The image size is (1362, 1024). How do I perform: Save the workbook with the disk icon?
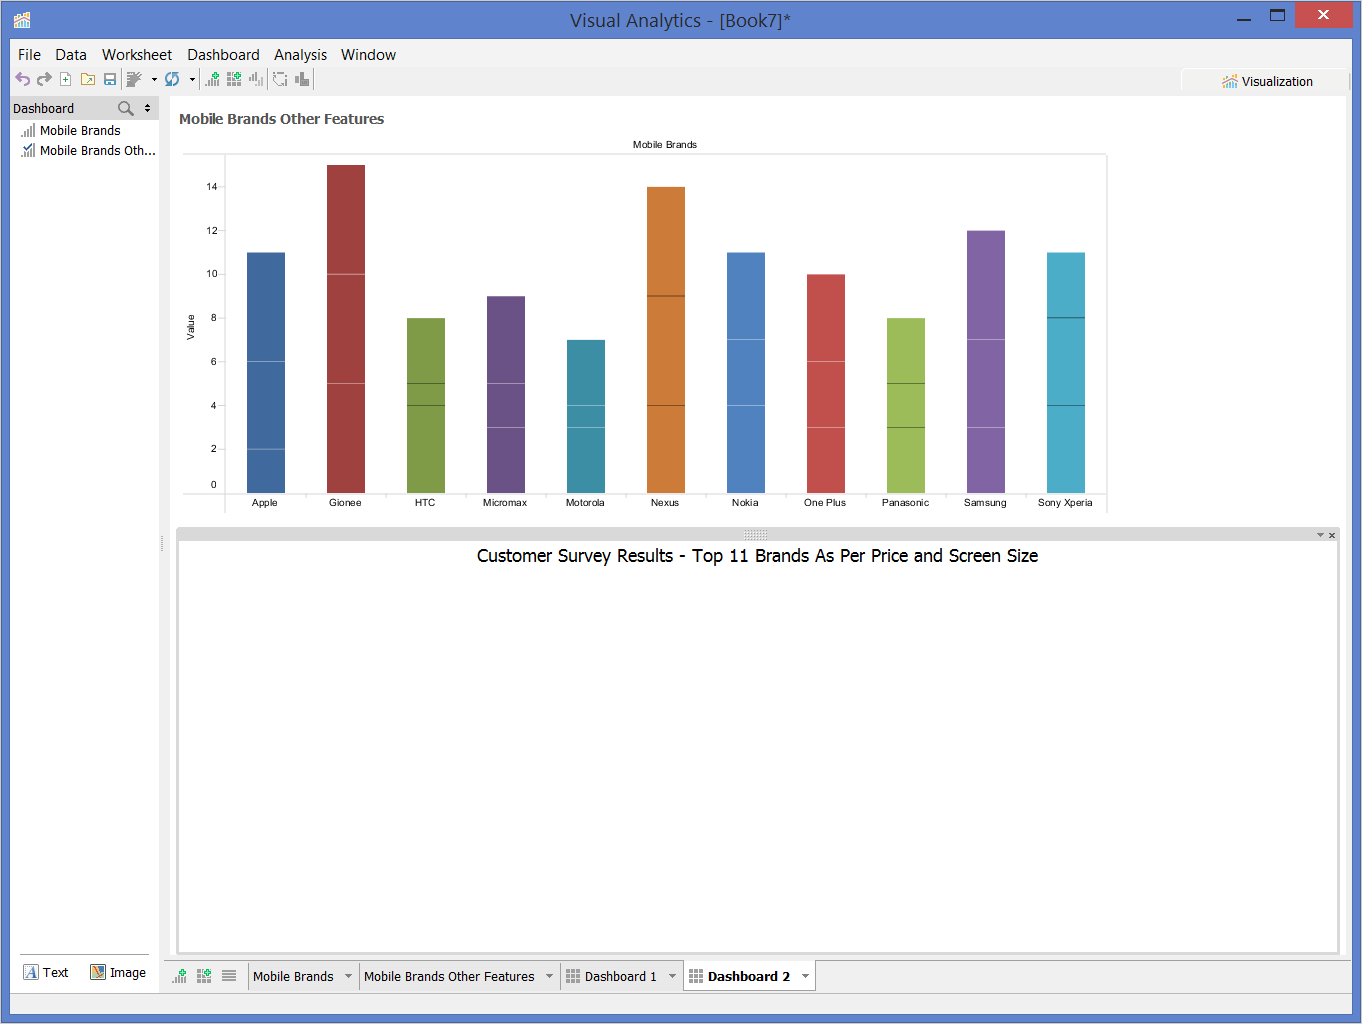click(110, 79)
